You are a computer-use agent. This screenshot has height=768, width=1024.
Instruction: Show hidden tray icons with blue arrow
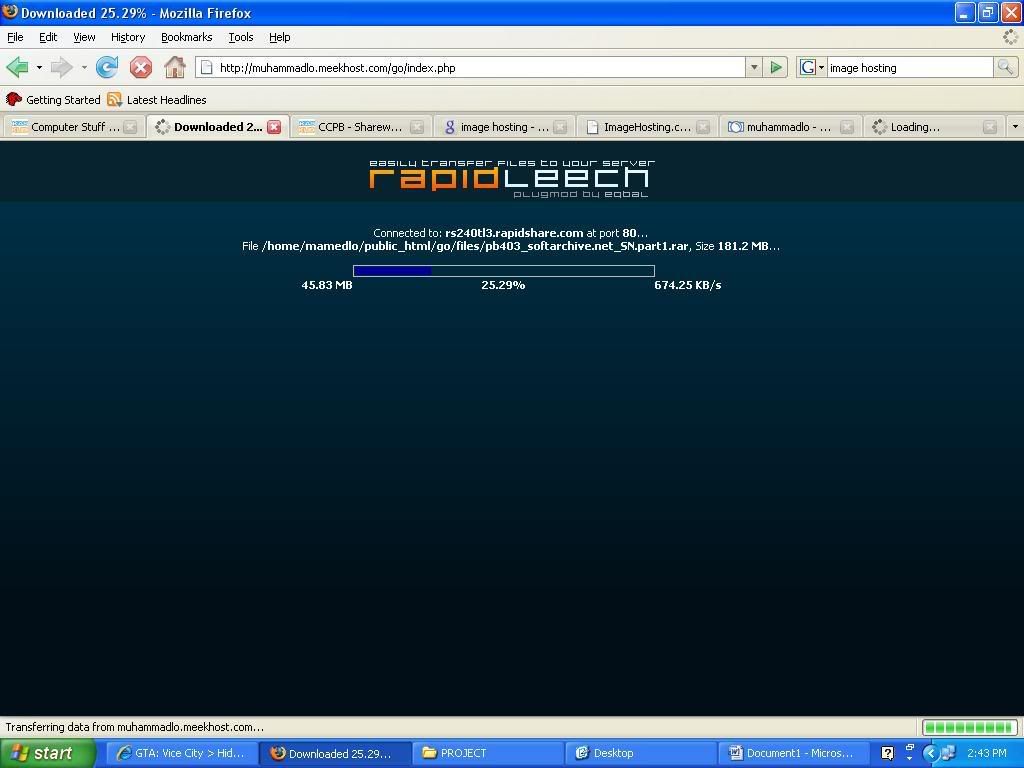coord(930,753)
